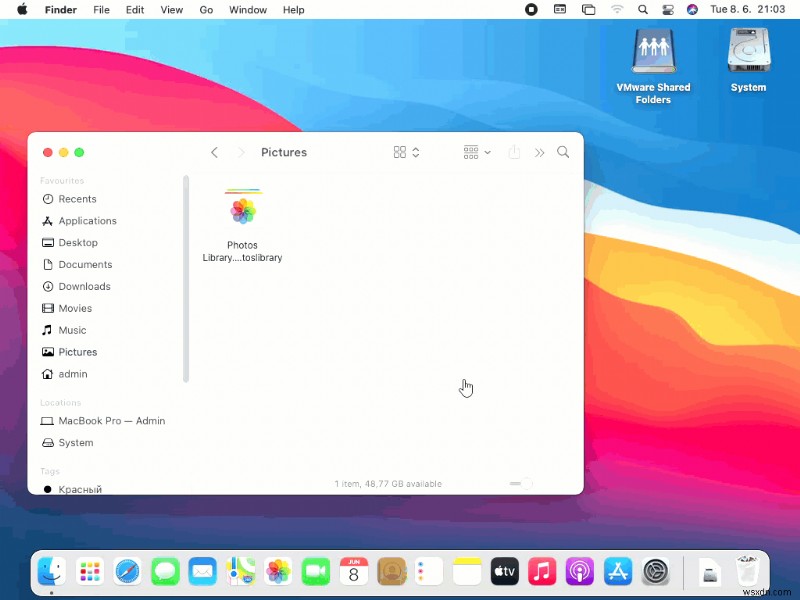Open the Music app from the Dock
Image resolution: width=800 pixels, height=600 pixels.
point(542,571)
